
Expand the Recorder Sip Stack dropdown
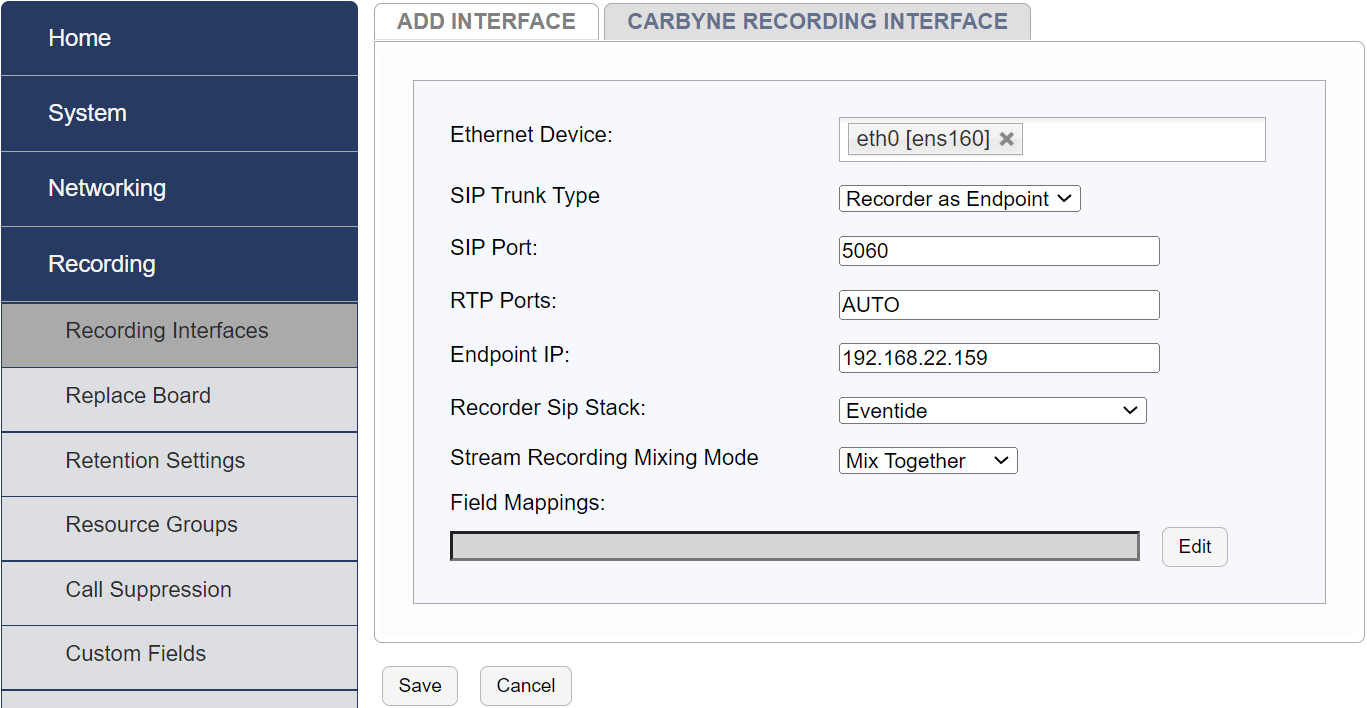click(992, 411)
